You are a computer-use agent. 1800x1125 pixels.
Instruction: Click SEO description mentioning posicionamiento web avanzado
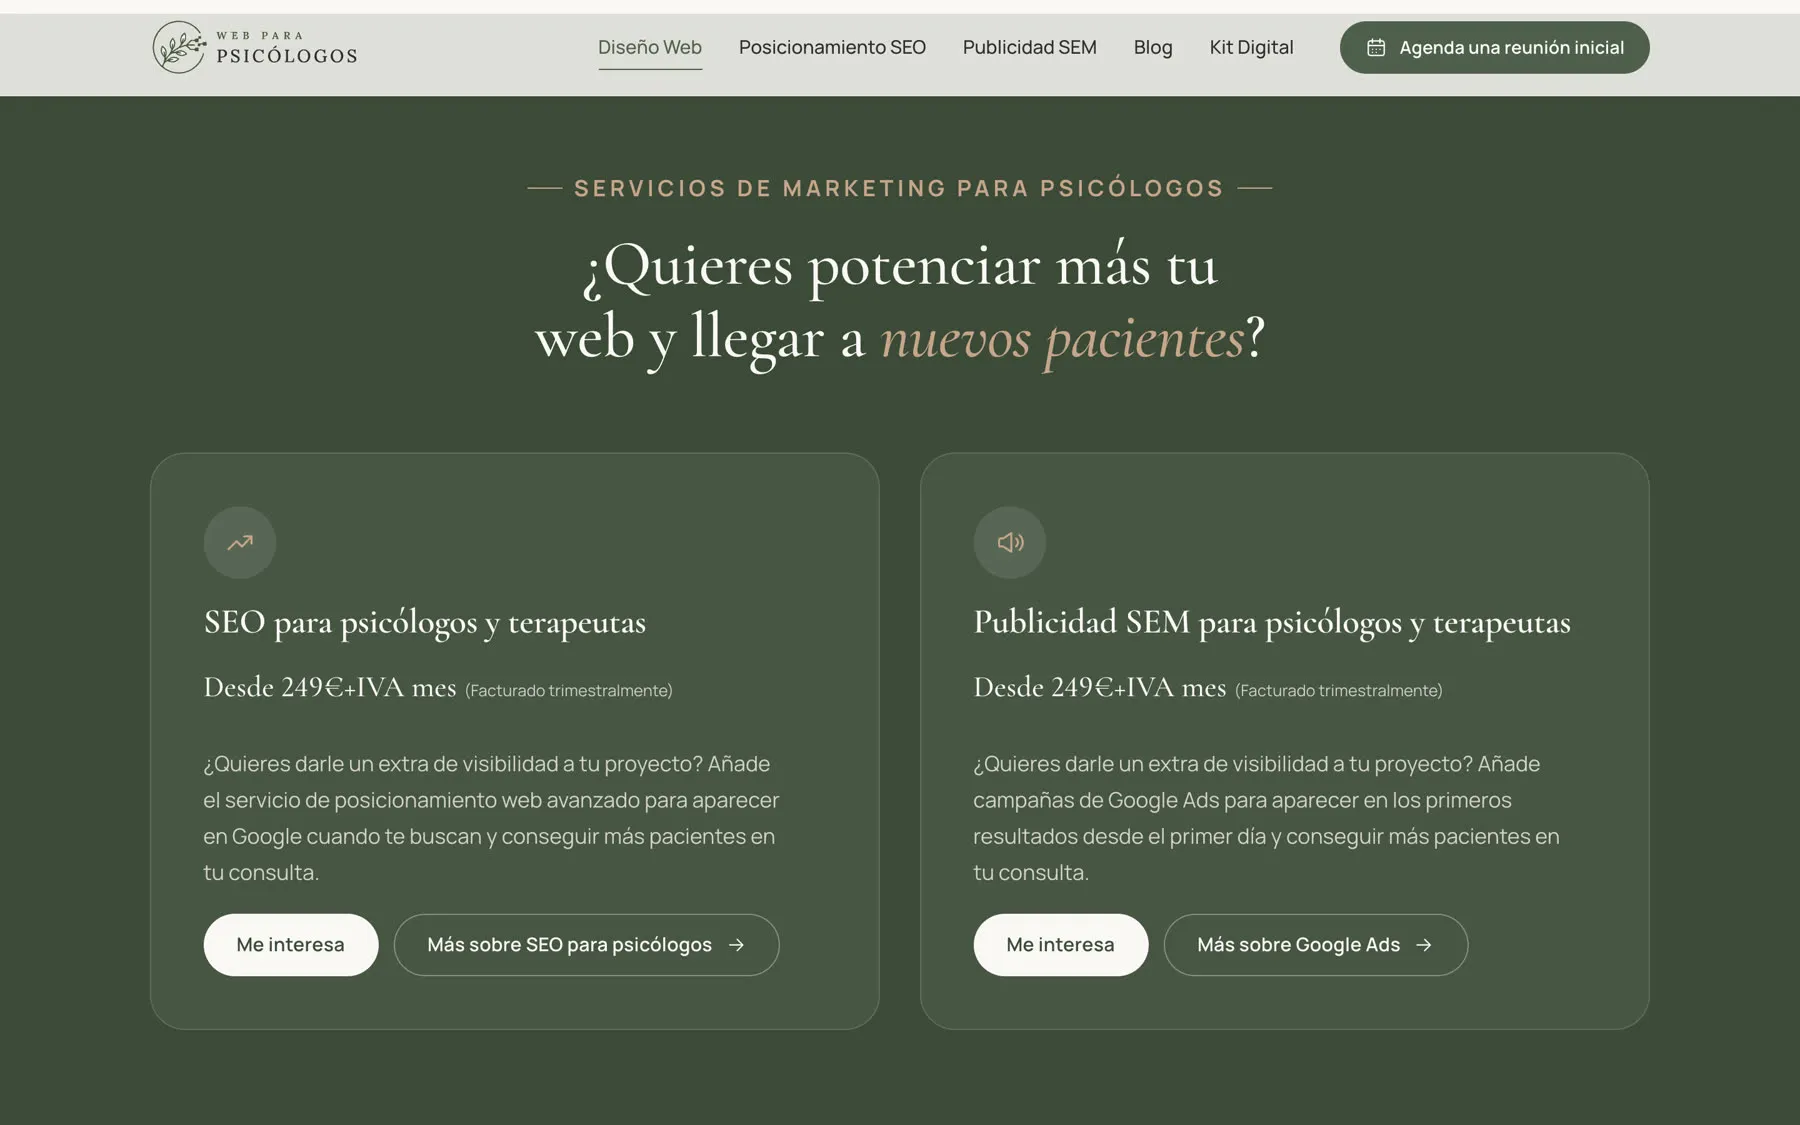(x=491, y=818)
